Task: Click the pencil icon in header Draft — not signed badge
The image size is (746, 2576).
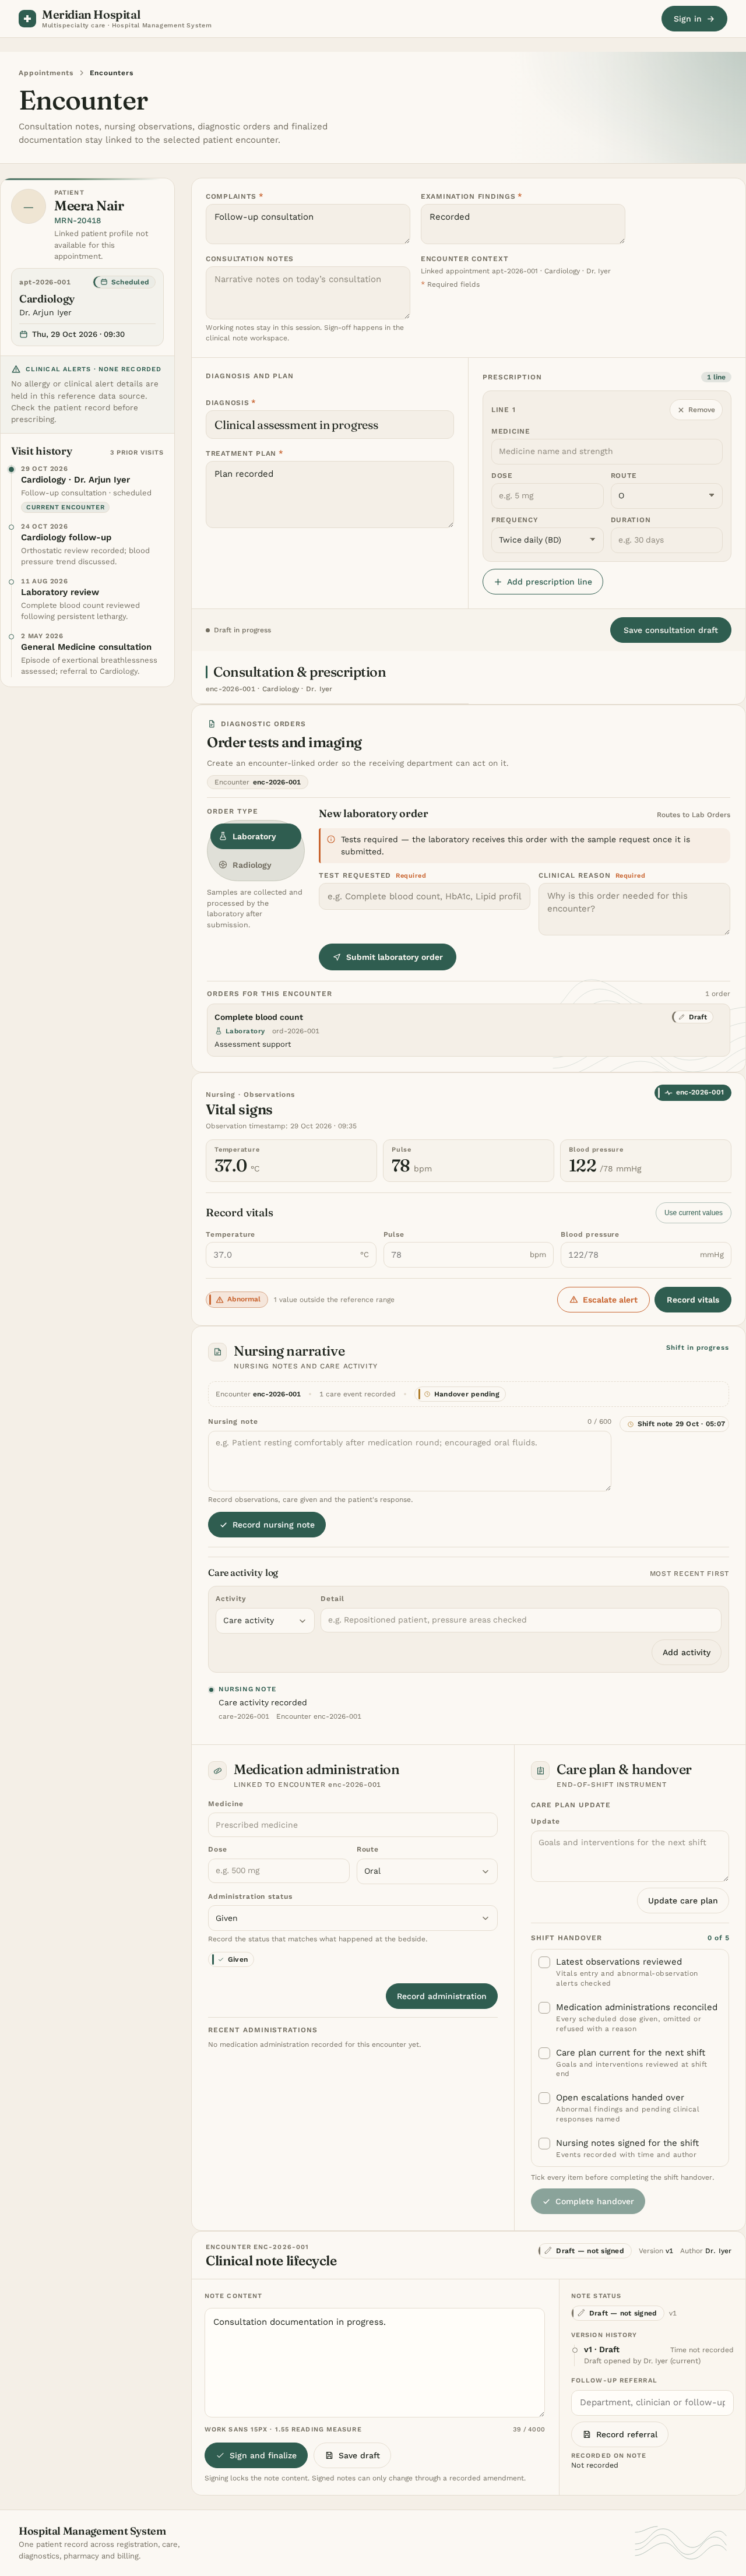Action: 548,2251
